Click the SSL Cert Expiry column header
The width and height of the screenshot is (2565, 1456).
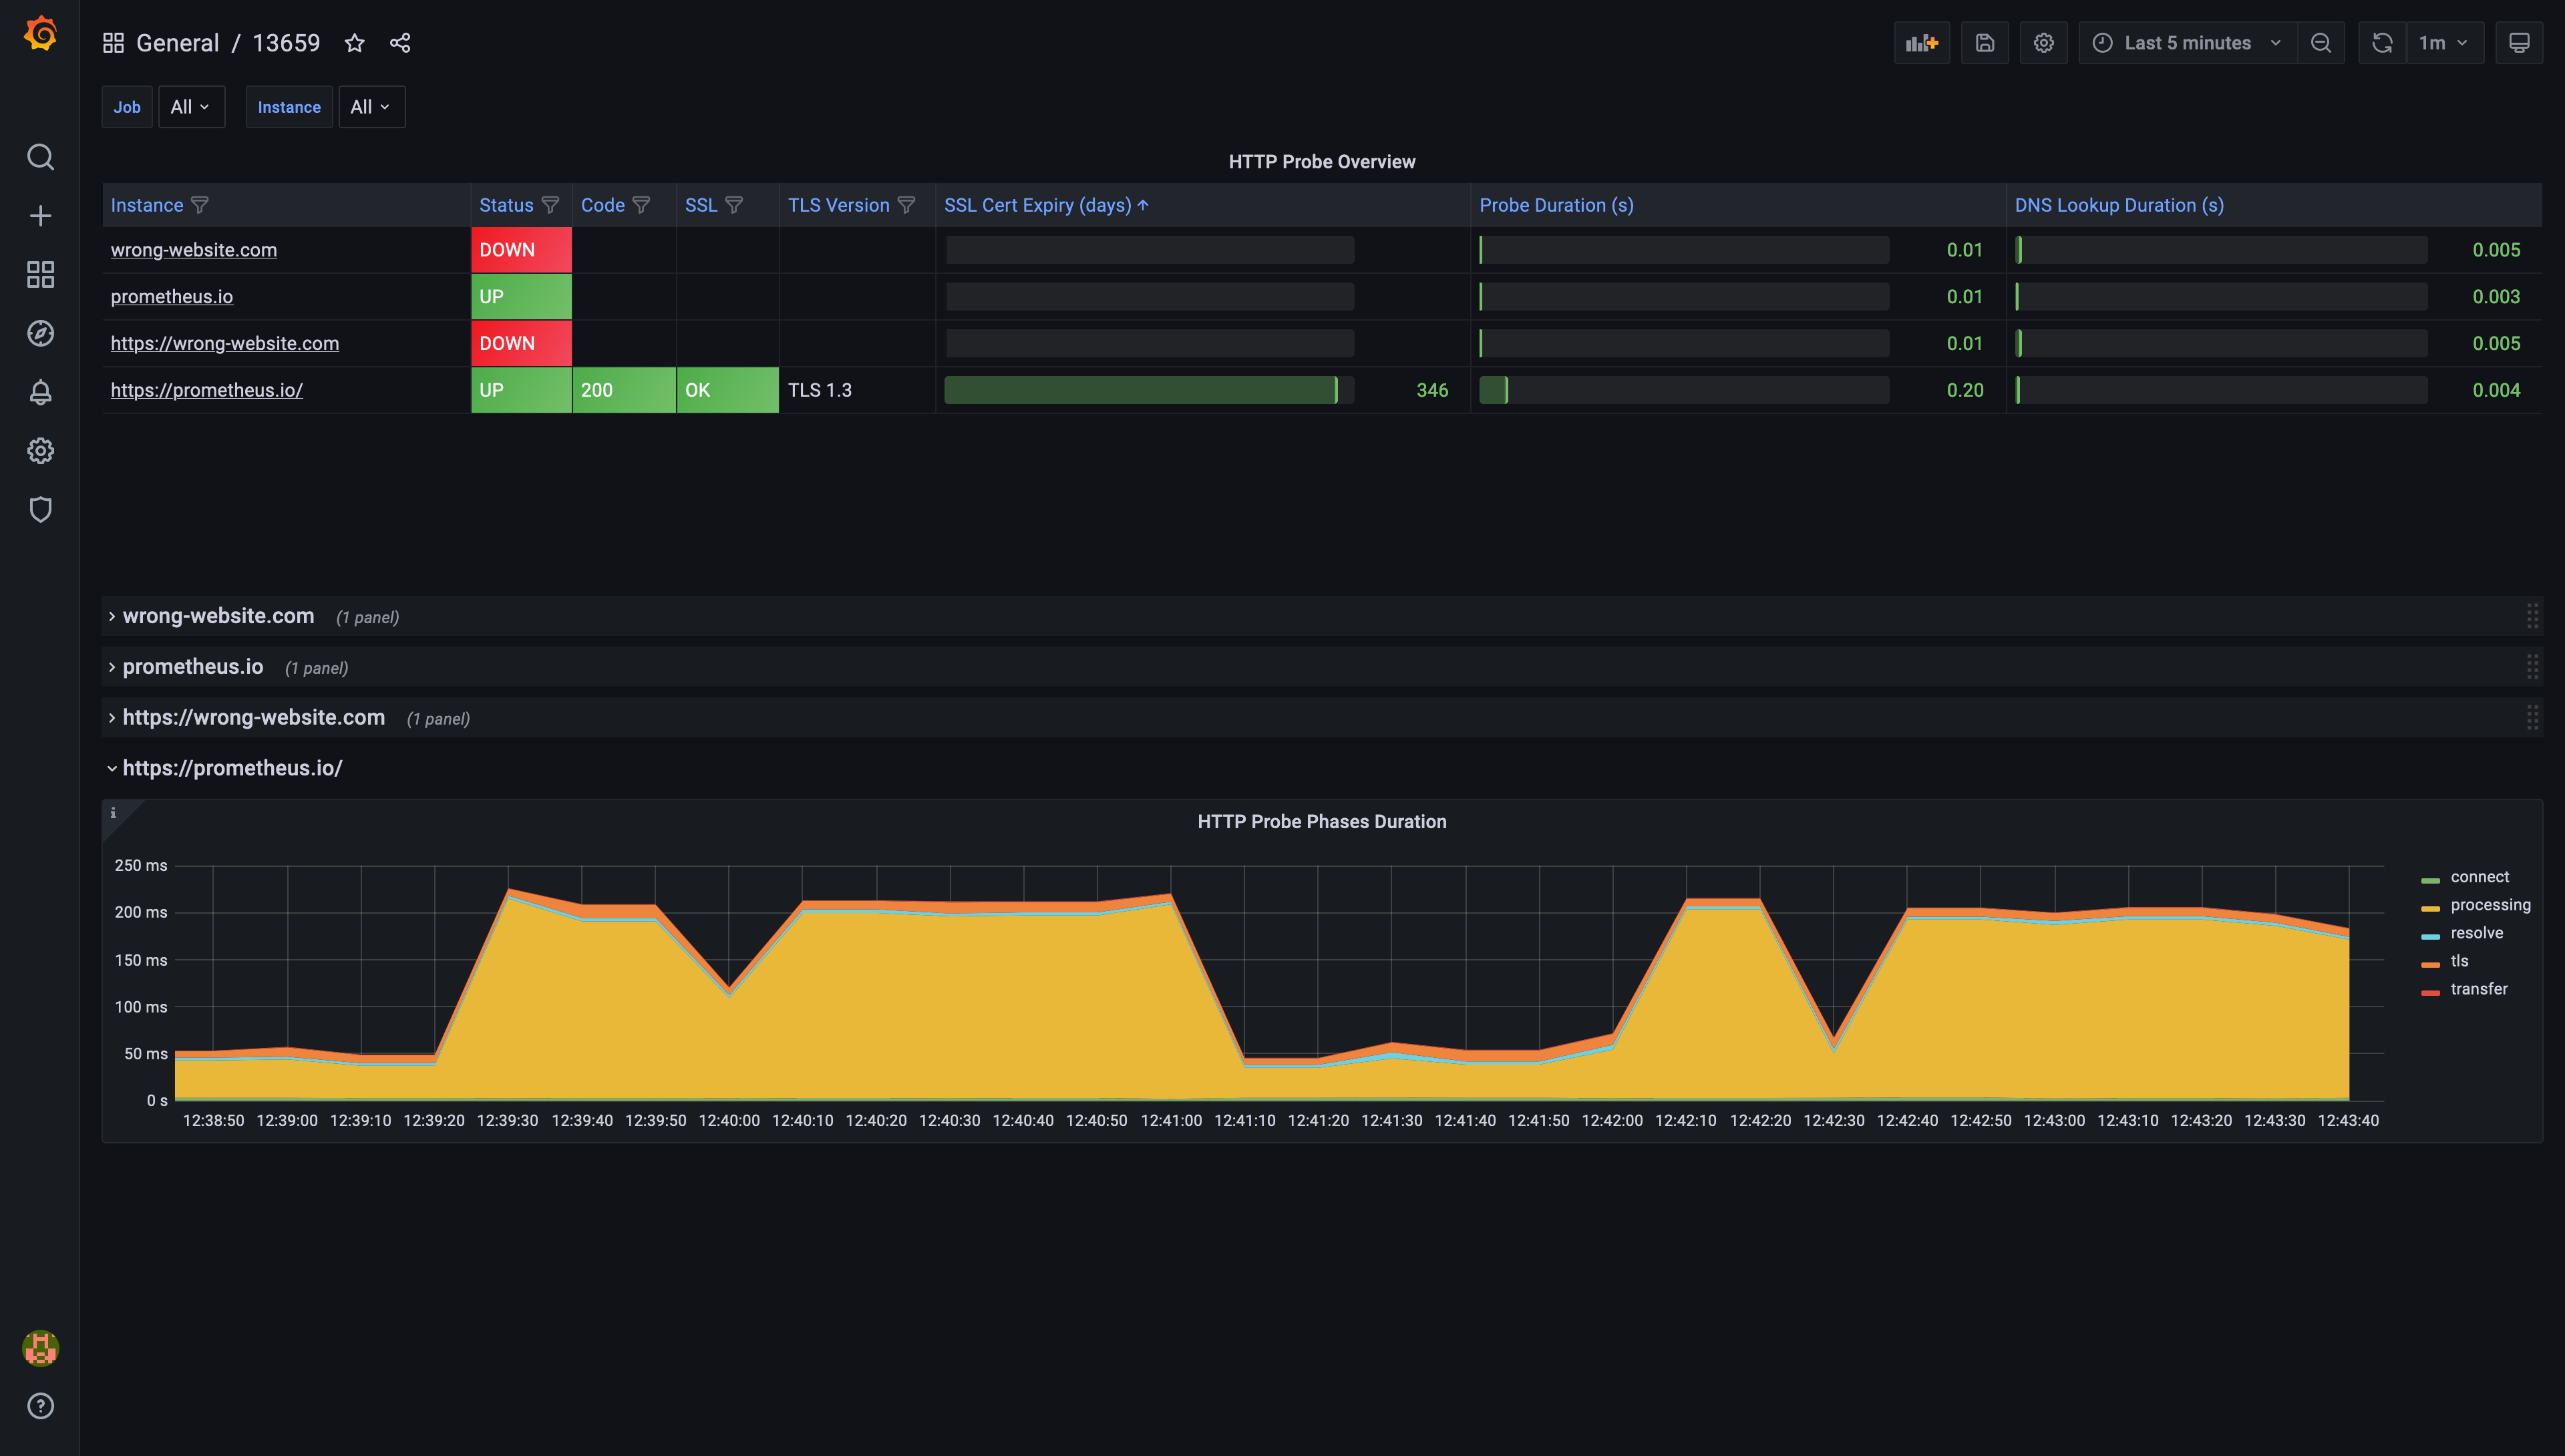1037,205
